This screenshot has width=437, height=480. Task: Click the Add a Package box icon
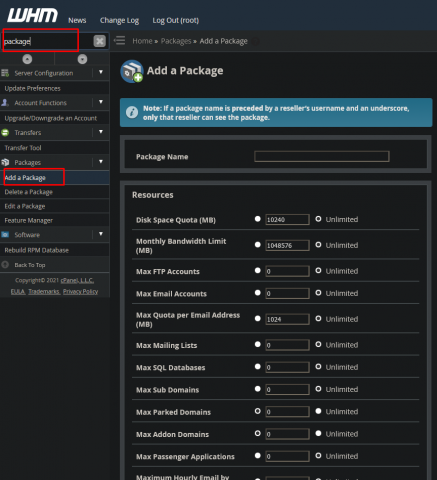[132, 71]
